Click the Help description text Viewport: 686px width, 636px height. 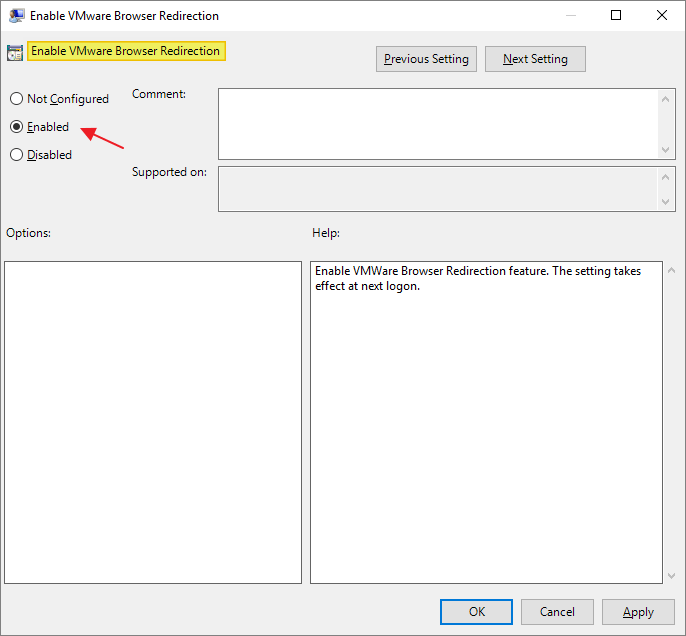click(477, 278)
